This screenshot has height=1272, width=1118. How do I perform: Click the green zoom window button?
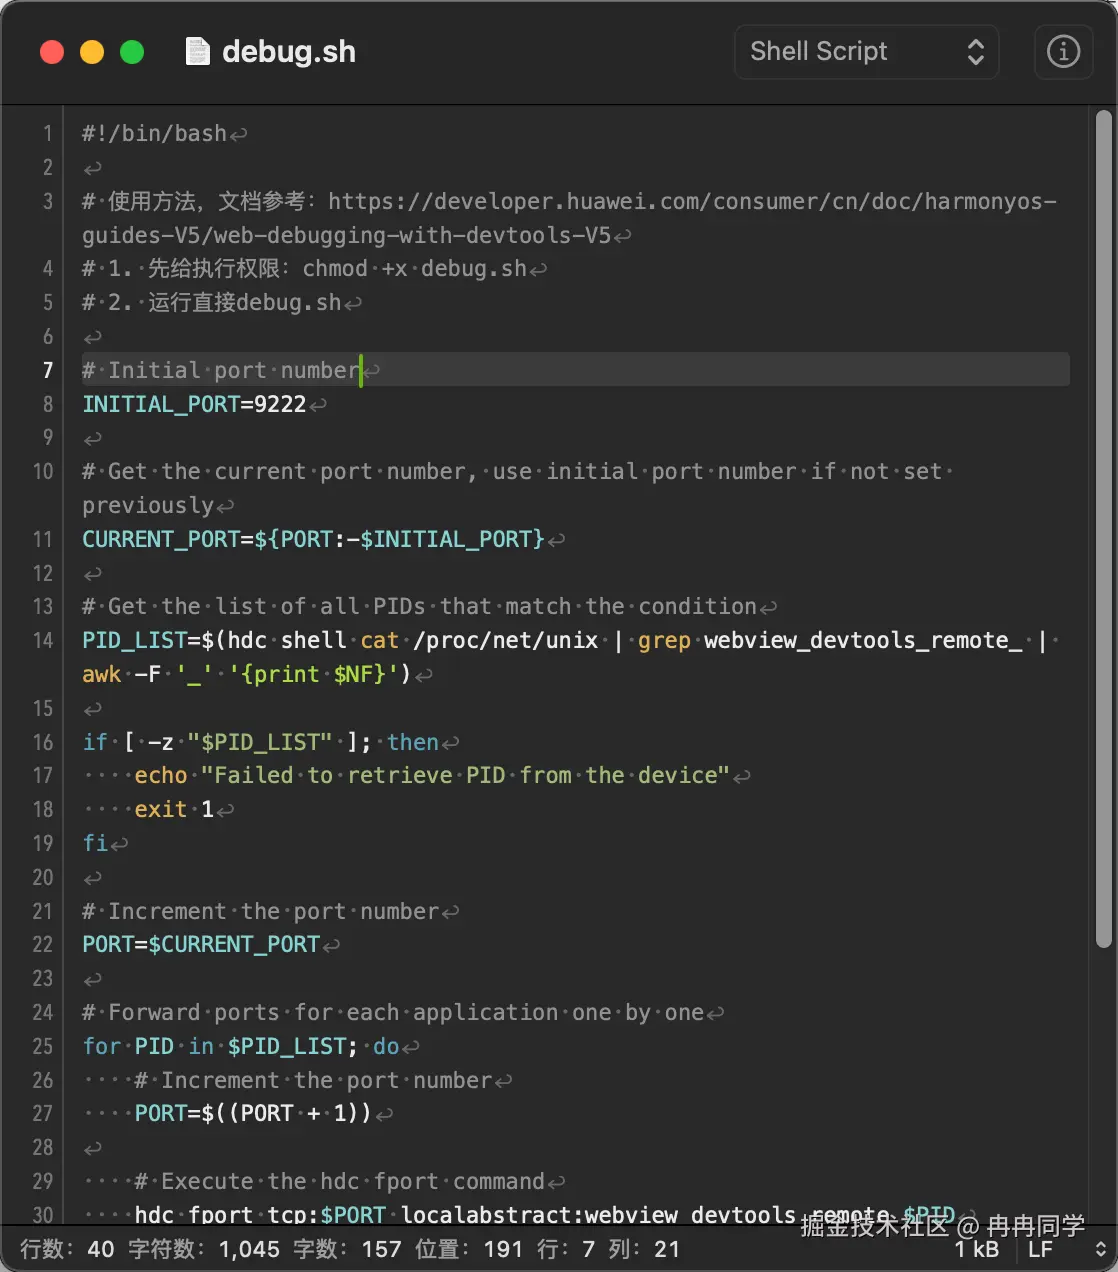(132, 52)
